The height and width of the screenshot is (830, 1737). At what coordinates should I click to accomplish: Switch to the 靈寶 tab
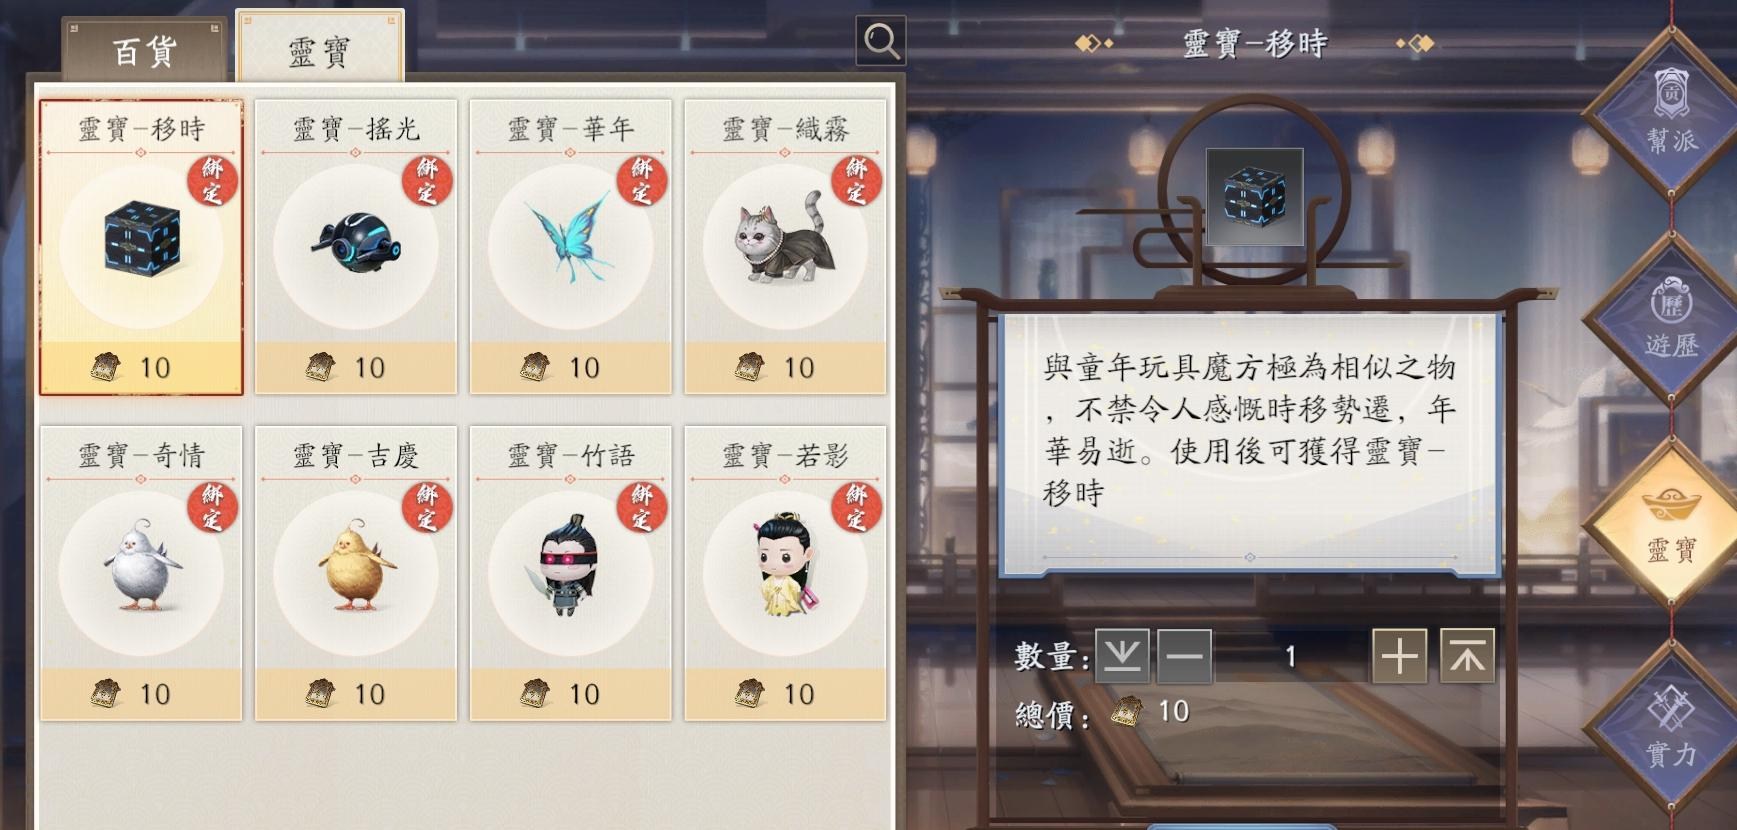point(320,48)
